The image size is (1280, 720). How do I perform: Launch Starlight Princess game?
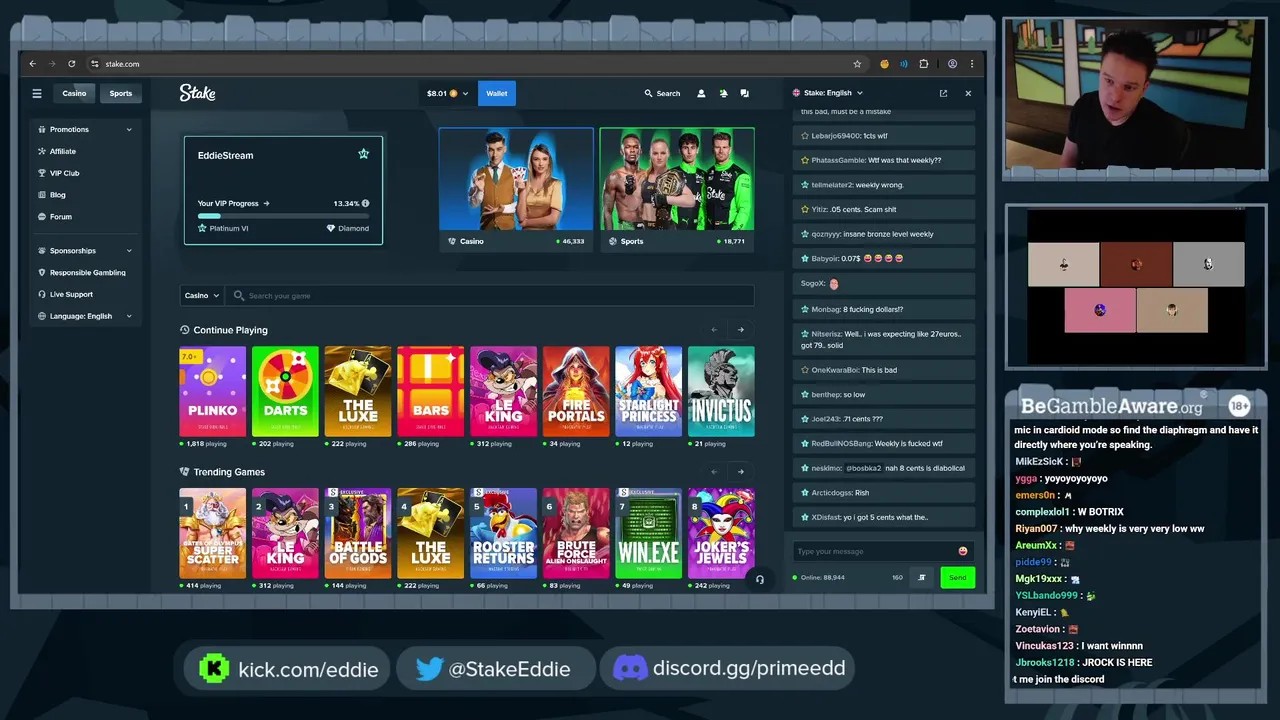[648, 391]
